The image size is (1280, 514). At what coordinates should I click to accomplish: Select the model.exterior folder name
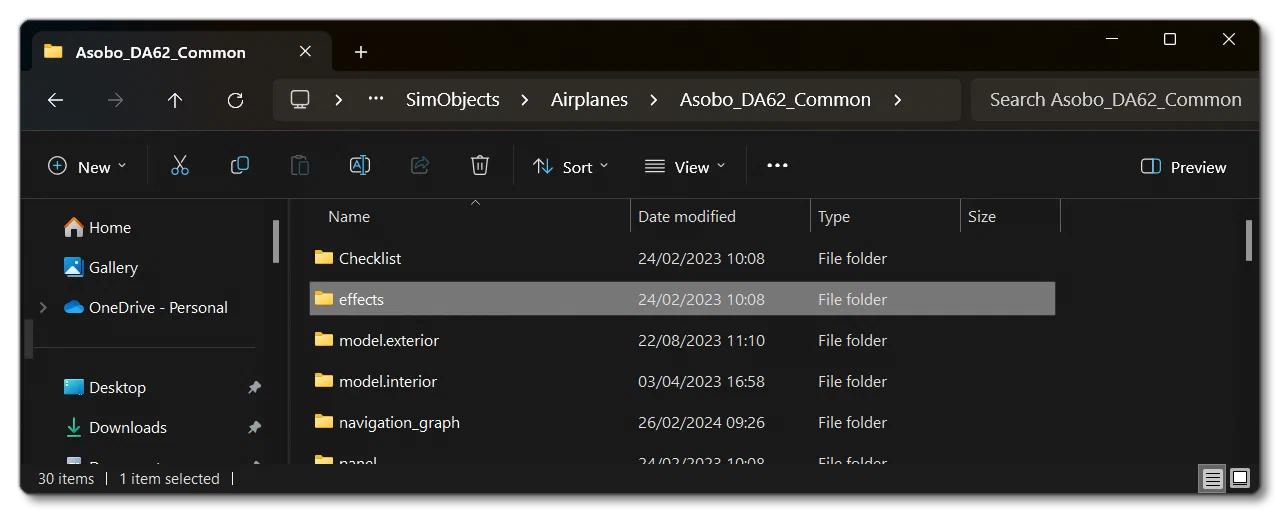click(x=389, y=340)
